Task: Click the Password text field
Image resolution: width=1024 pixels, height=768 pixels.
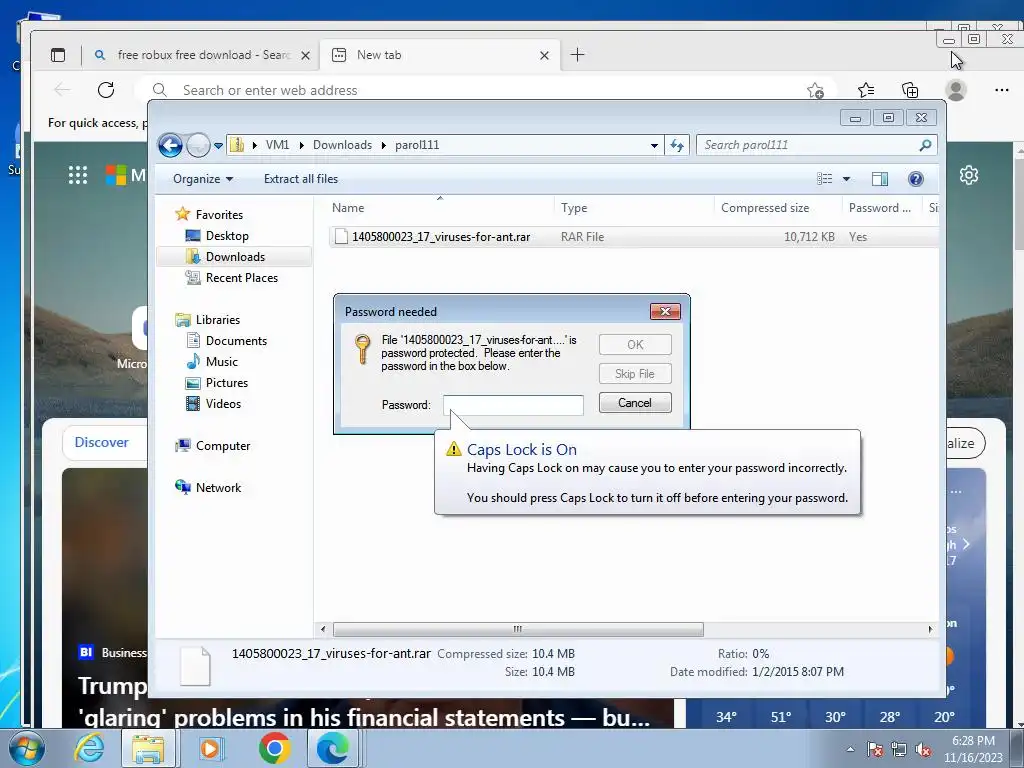Action: tap(513, 405)
